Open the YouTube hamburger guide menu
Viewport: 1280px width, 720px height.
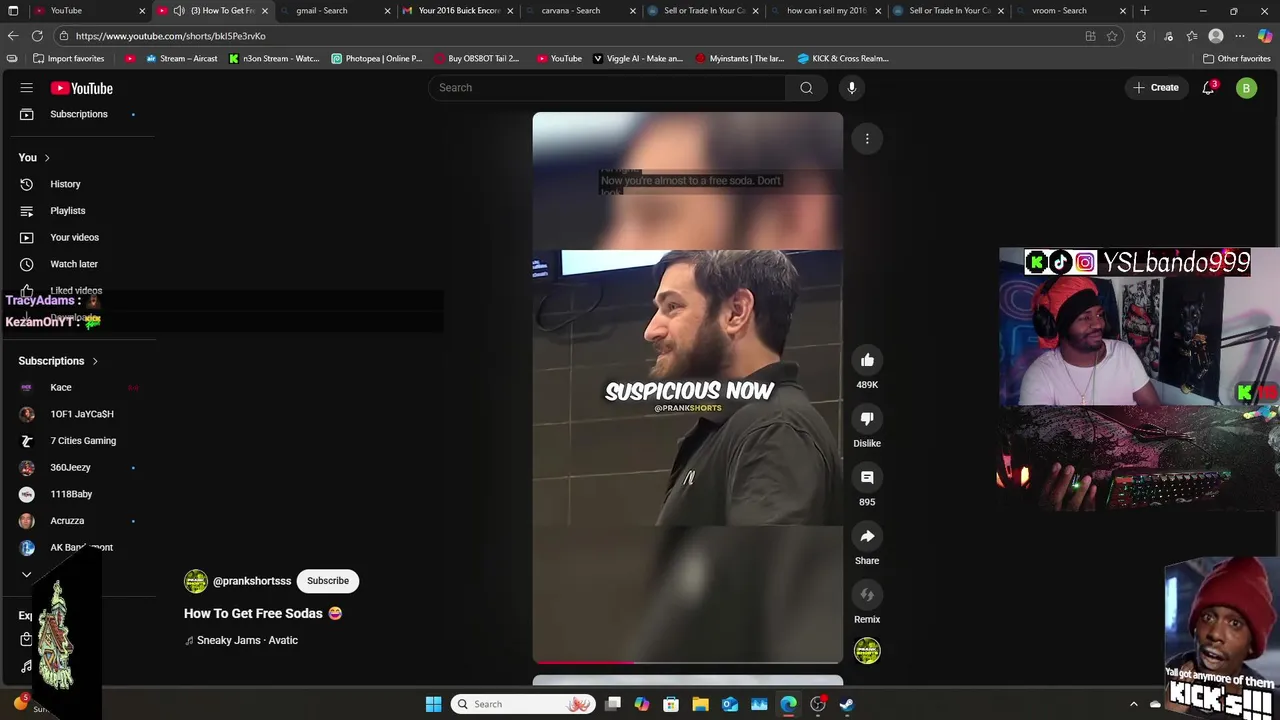click(27, 88)
